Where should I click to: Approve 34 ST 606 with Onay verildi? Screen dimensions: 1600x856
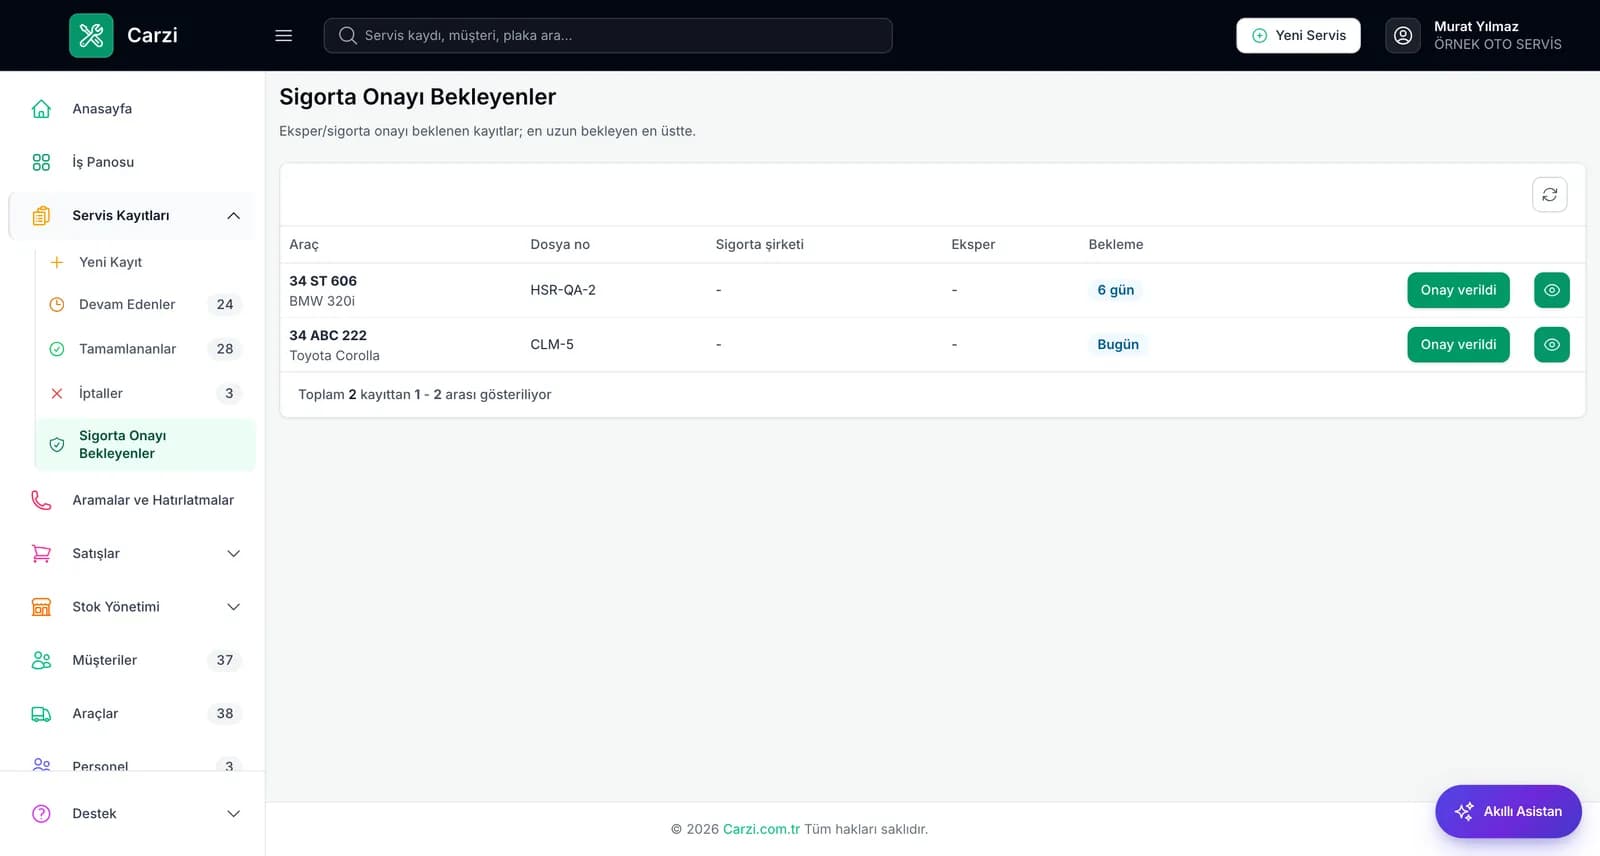[x=1458, y=290]
